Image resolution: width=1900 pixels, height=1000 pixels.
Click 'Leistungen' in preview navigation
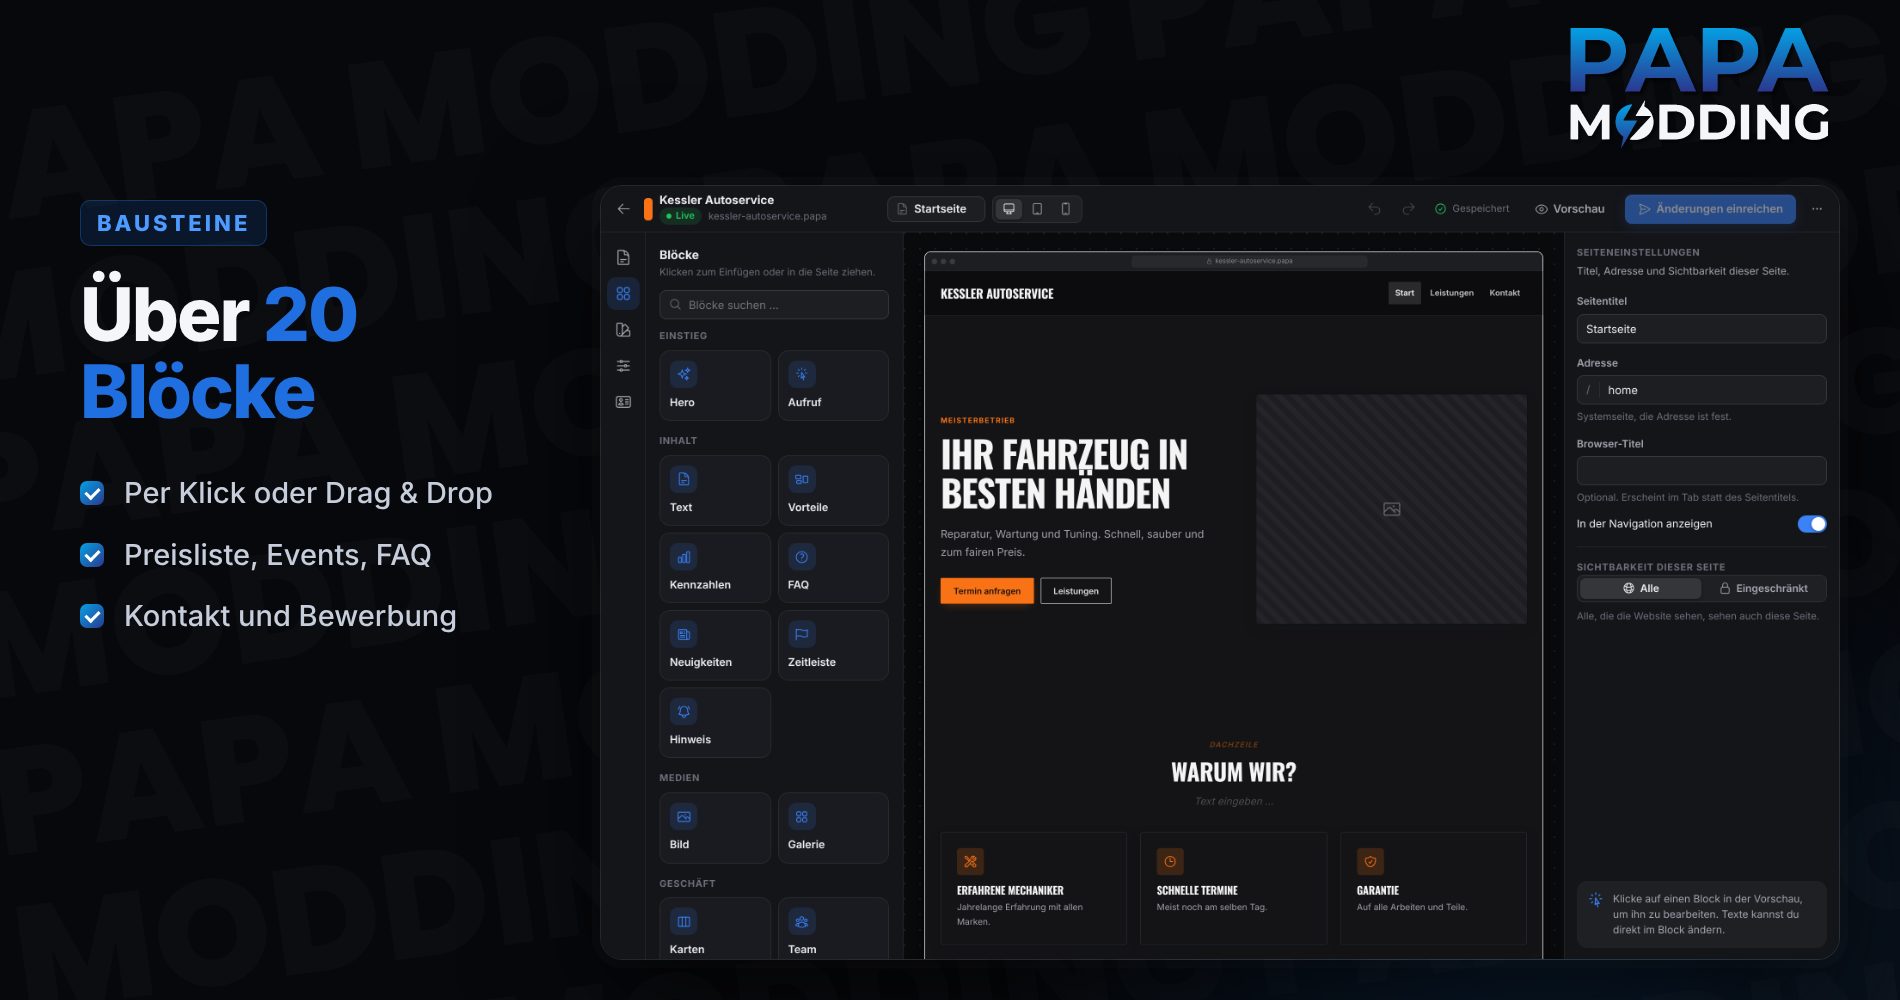(x=1452, y=293)
